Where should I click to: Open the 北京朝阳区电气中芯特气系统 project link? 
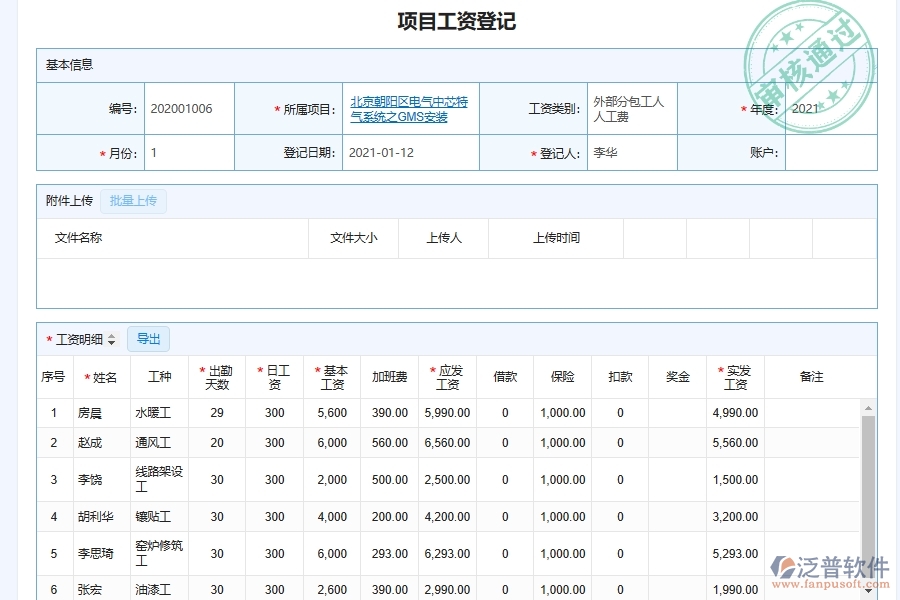pyautogui.click(x=409, y=109)
